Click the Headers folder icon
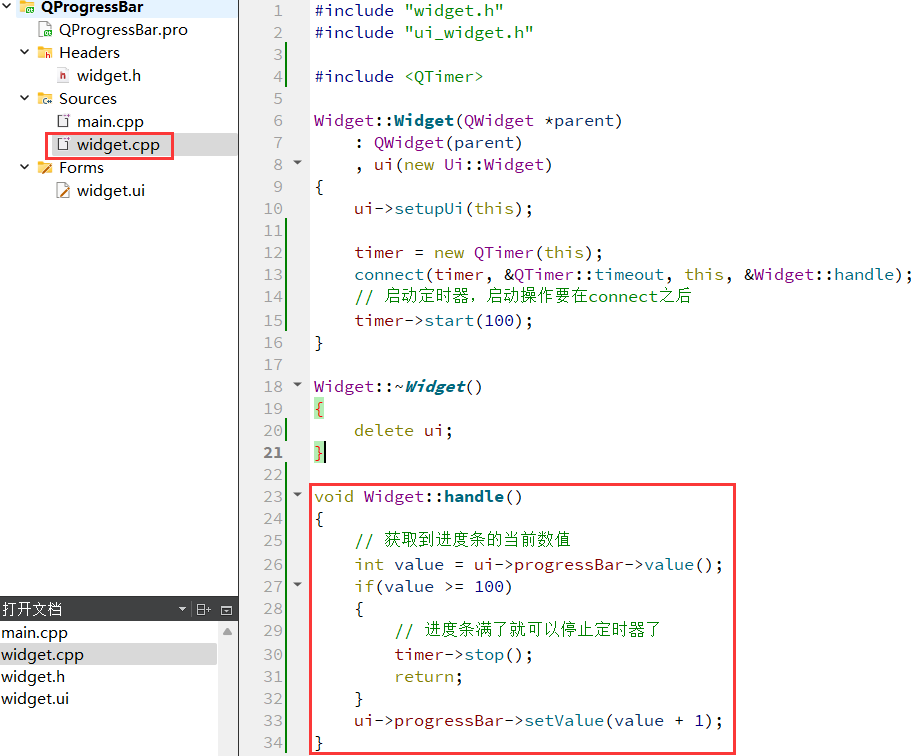 (45, 52)
